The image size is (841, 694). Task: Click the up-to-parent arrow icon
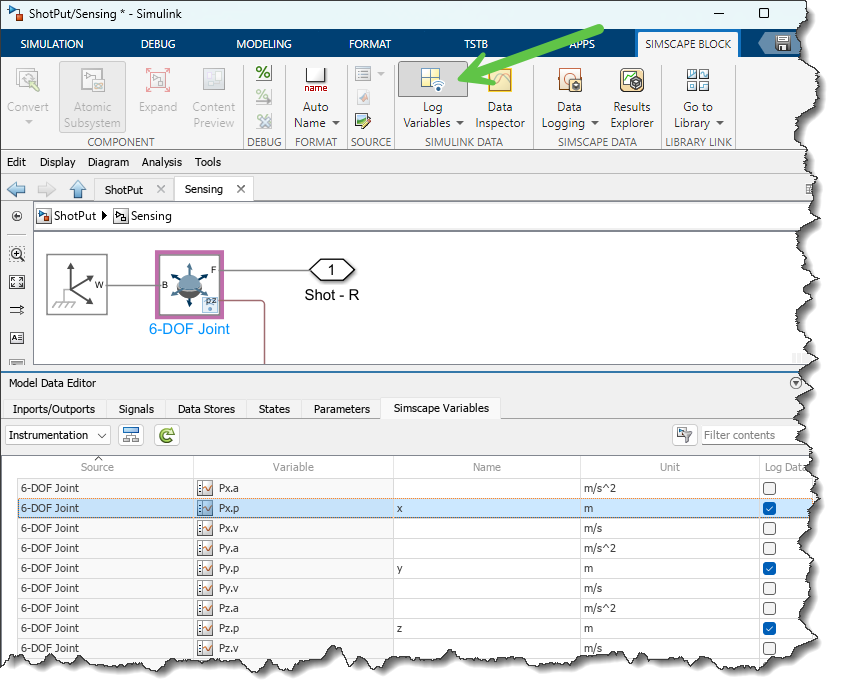(x=77, y=189)
